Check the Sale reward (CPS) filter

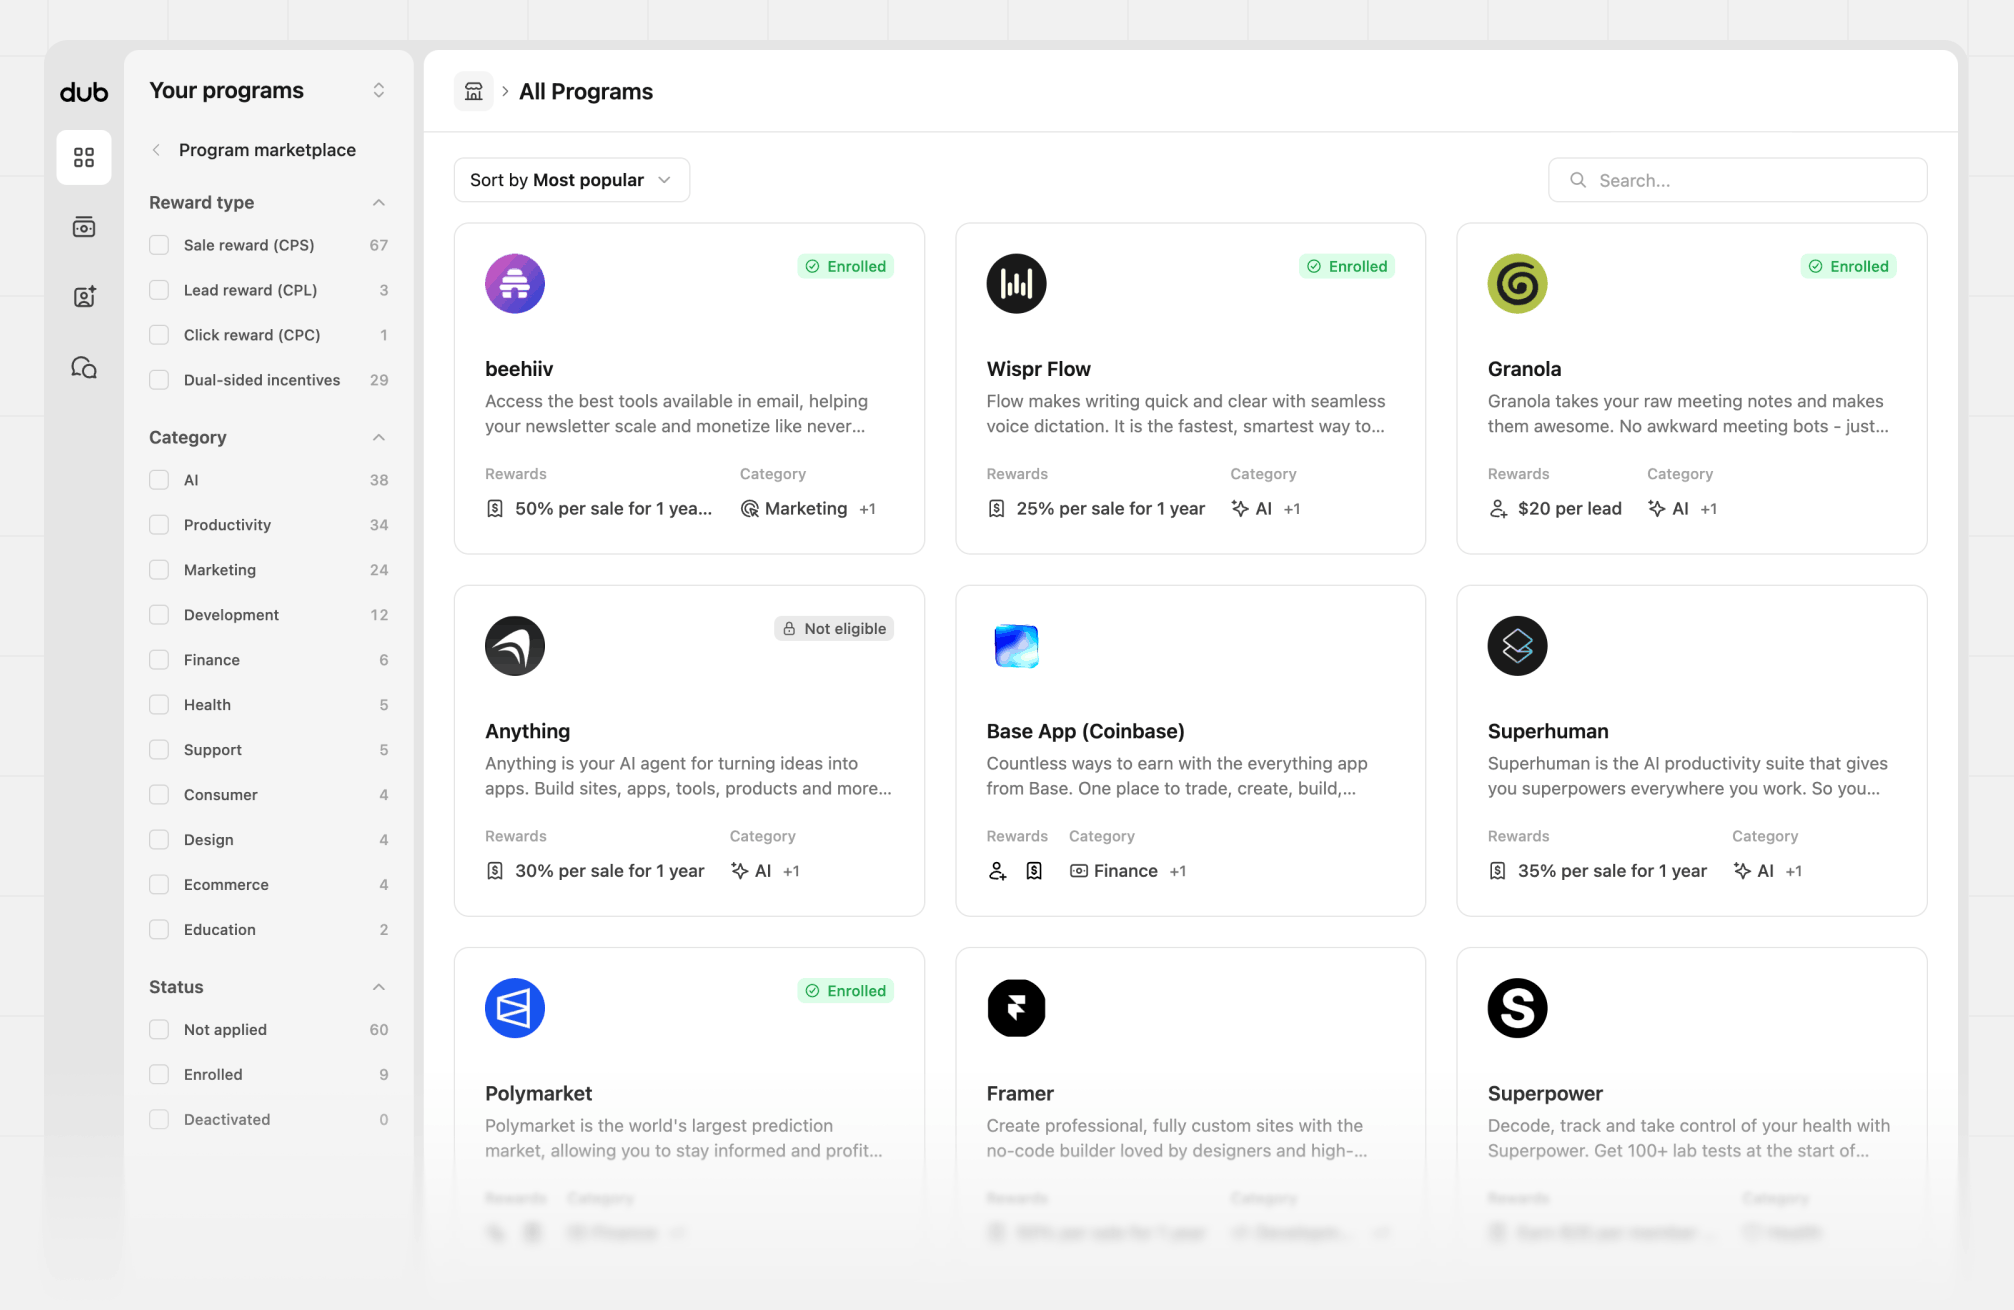coord(159,245)
